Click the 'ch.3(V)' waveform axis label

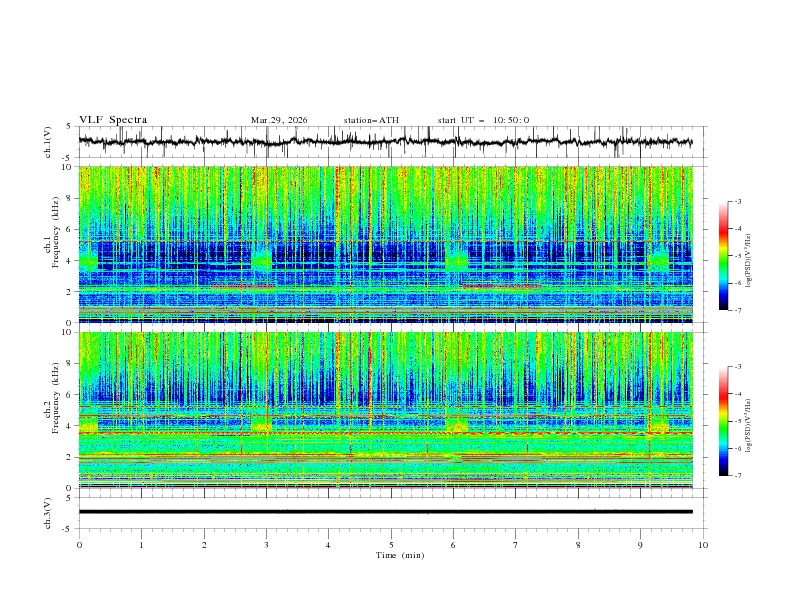click(x=48, y=513)
